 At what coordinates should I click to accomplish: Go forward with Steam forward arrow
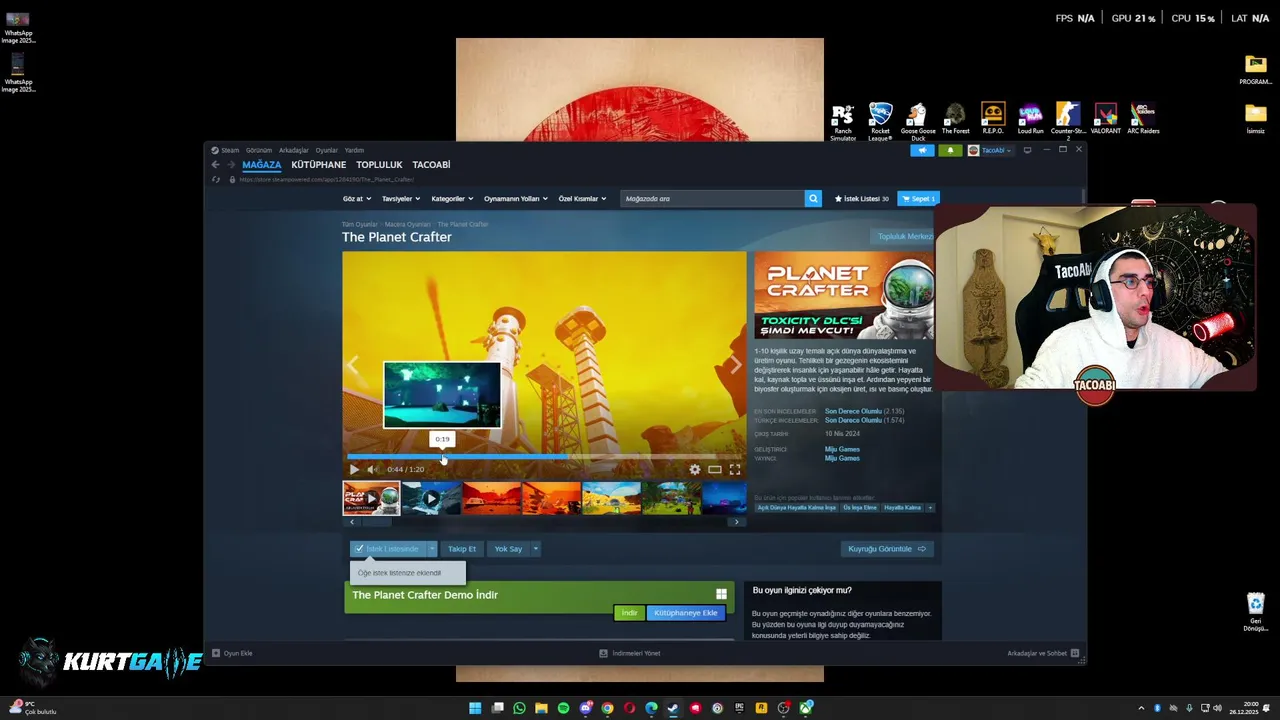pyautogui.click(x=231, y=164)
